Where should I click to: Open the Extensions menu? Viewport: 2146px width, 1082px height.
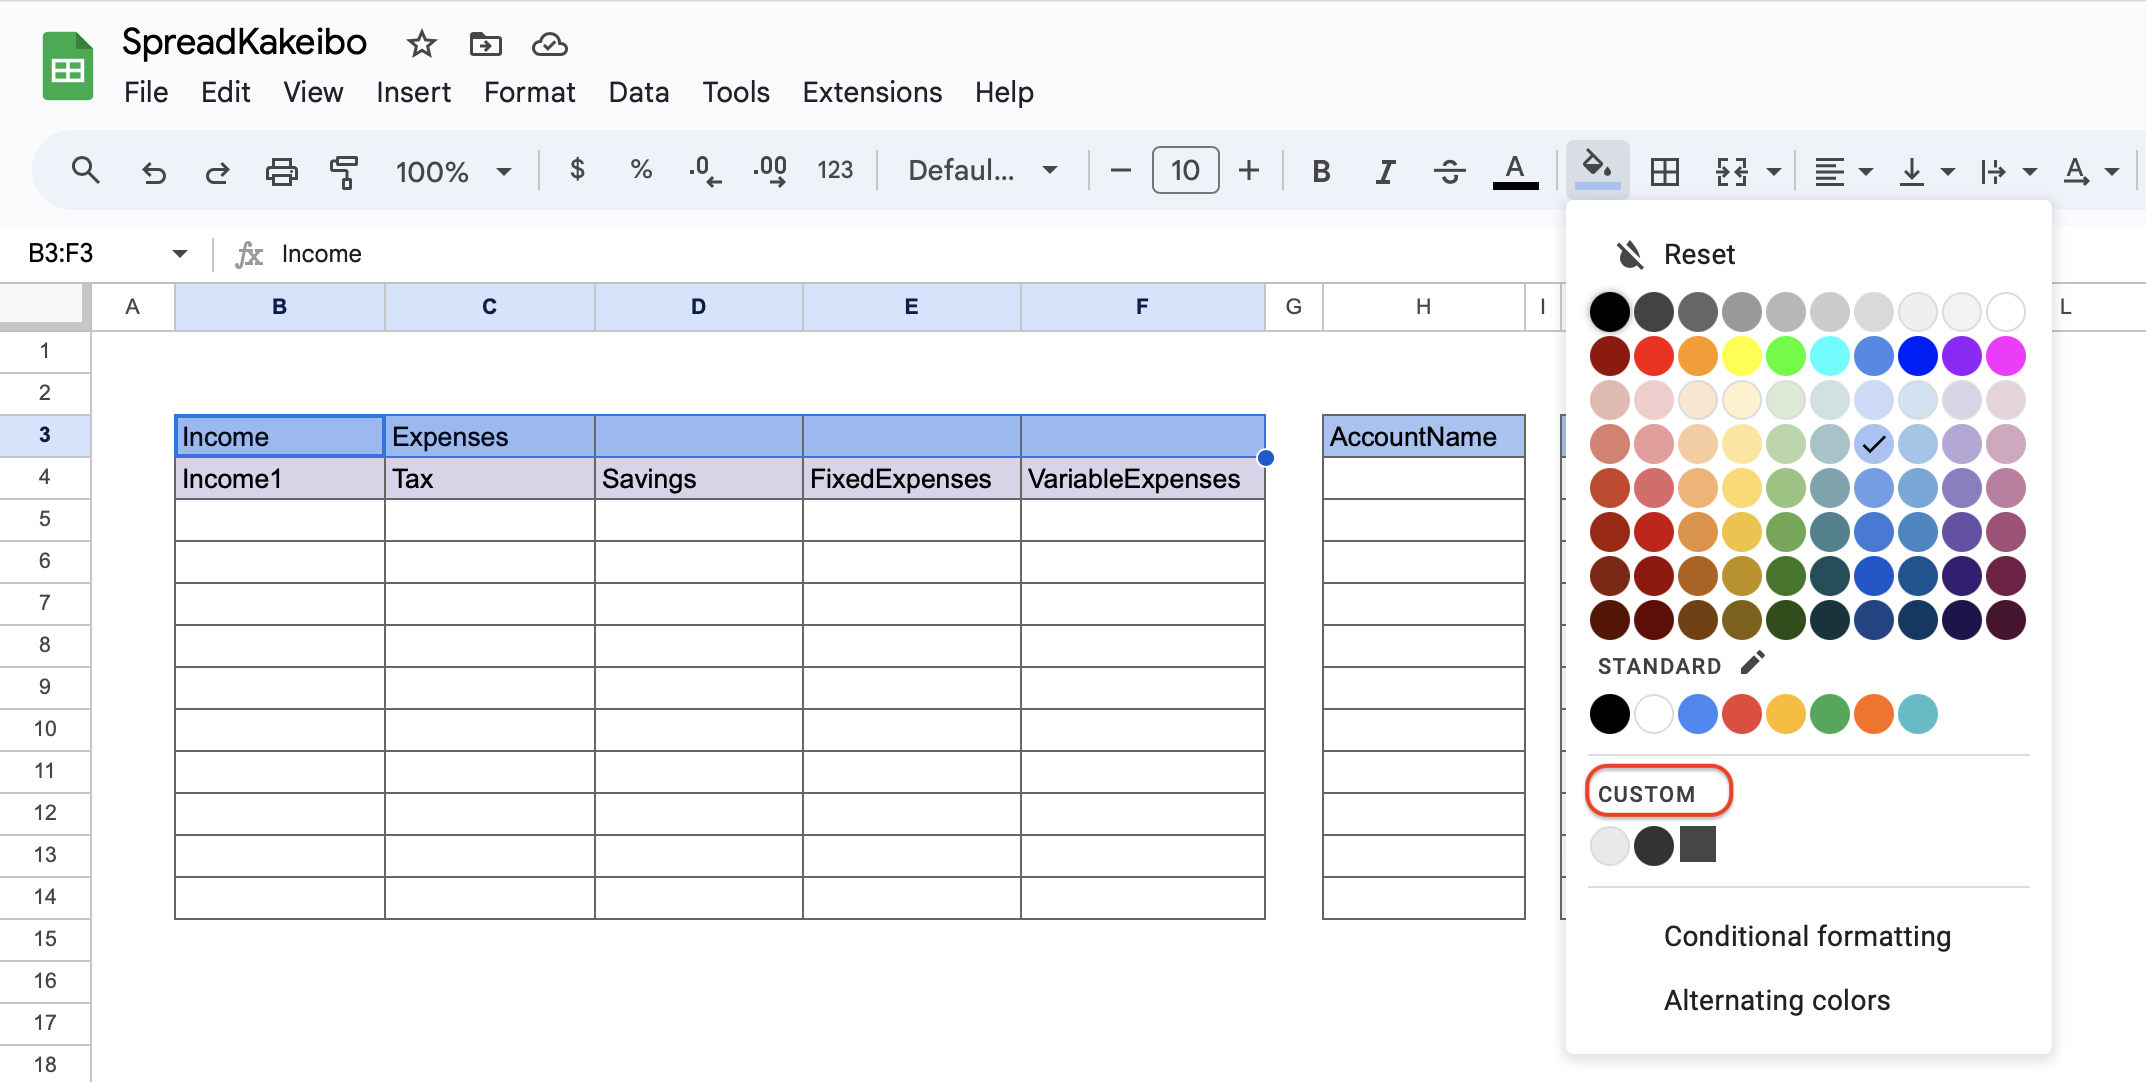point(871,92)
